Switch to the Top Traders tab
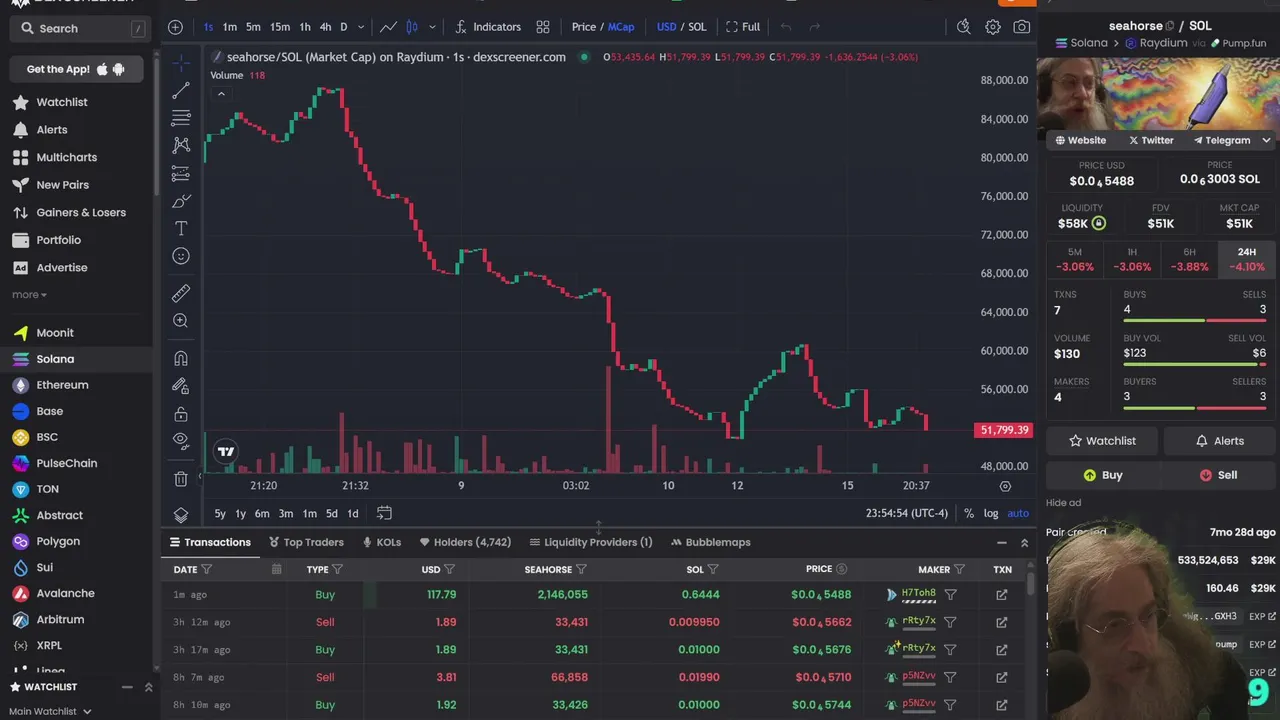Image resolution: width=1280 pixels, height=720 pixels. 306,542
